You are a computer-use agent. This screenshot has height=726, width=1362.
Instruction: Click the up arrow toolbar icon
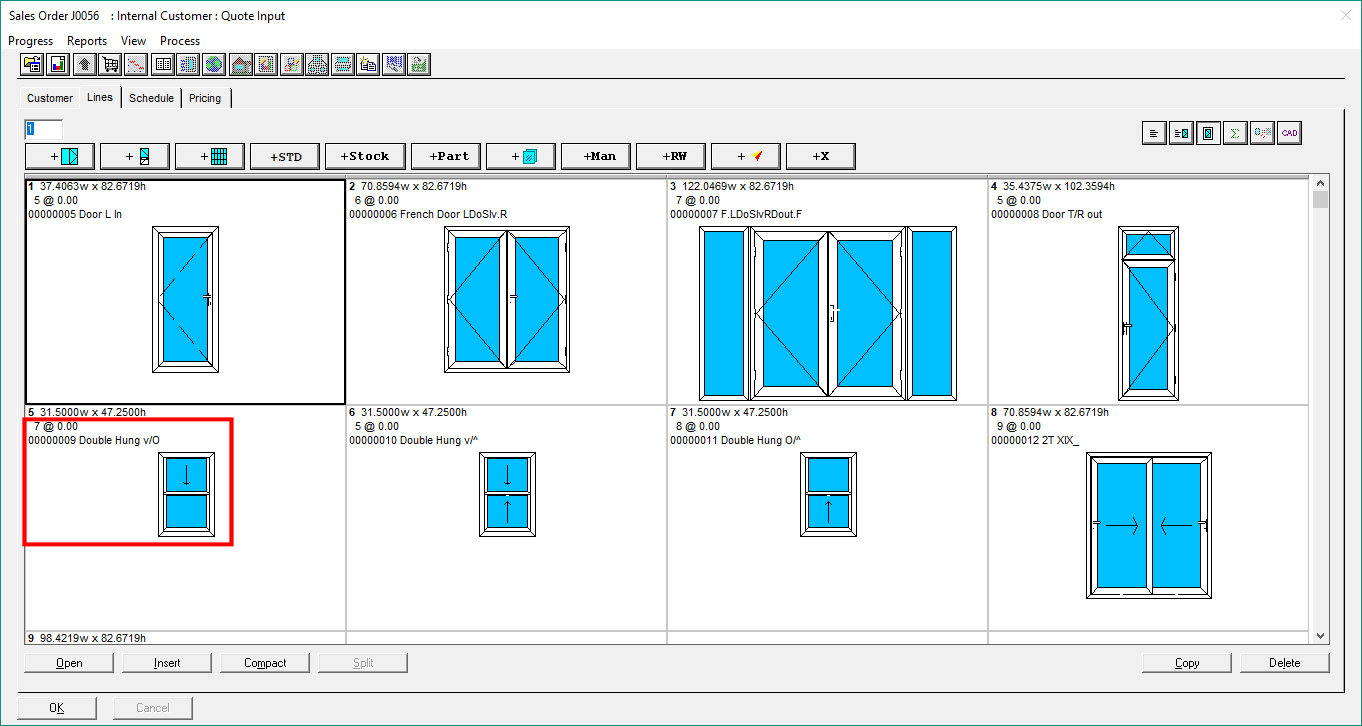[x=84, y=65]
